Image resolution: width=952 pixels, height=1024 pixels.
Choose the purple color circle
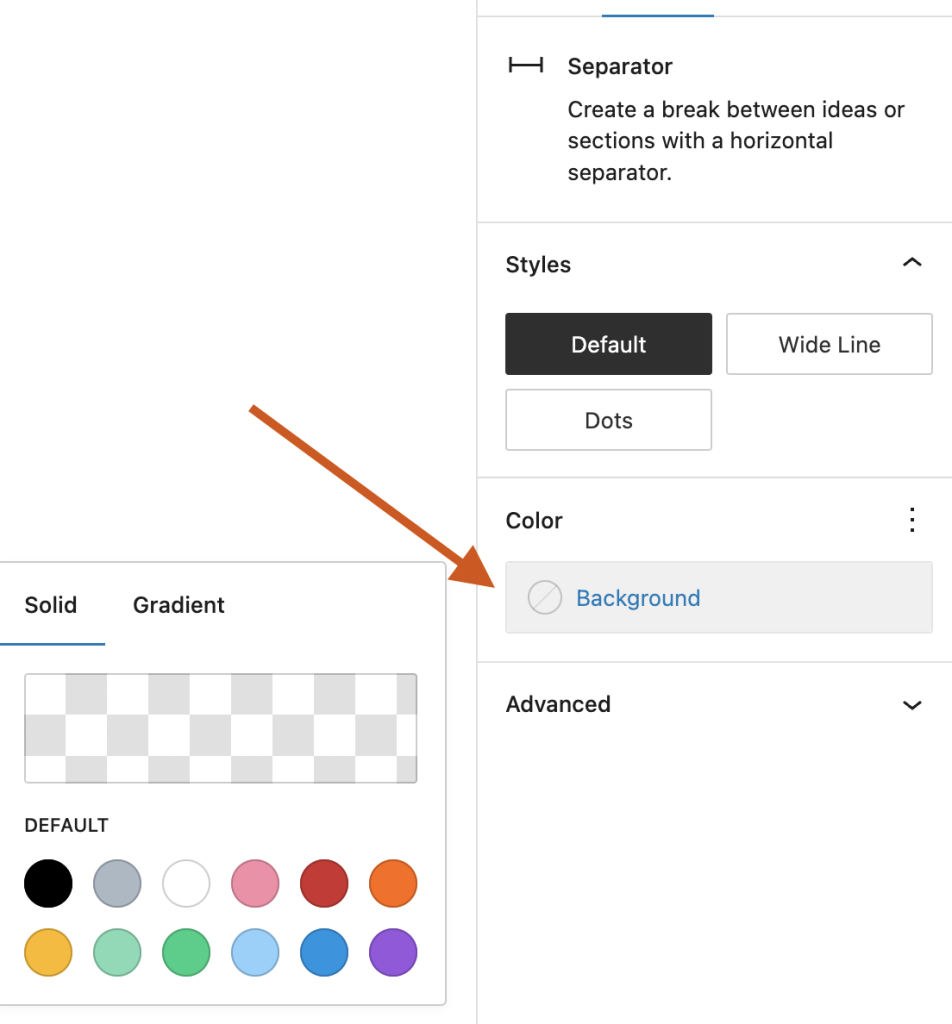coord(392,952)
